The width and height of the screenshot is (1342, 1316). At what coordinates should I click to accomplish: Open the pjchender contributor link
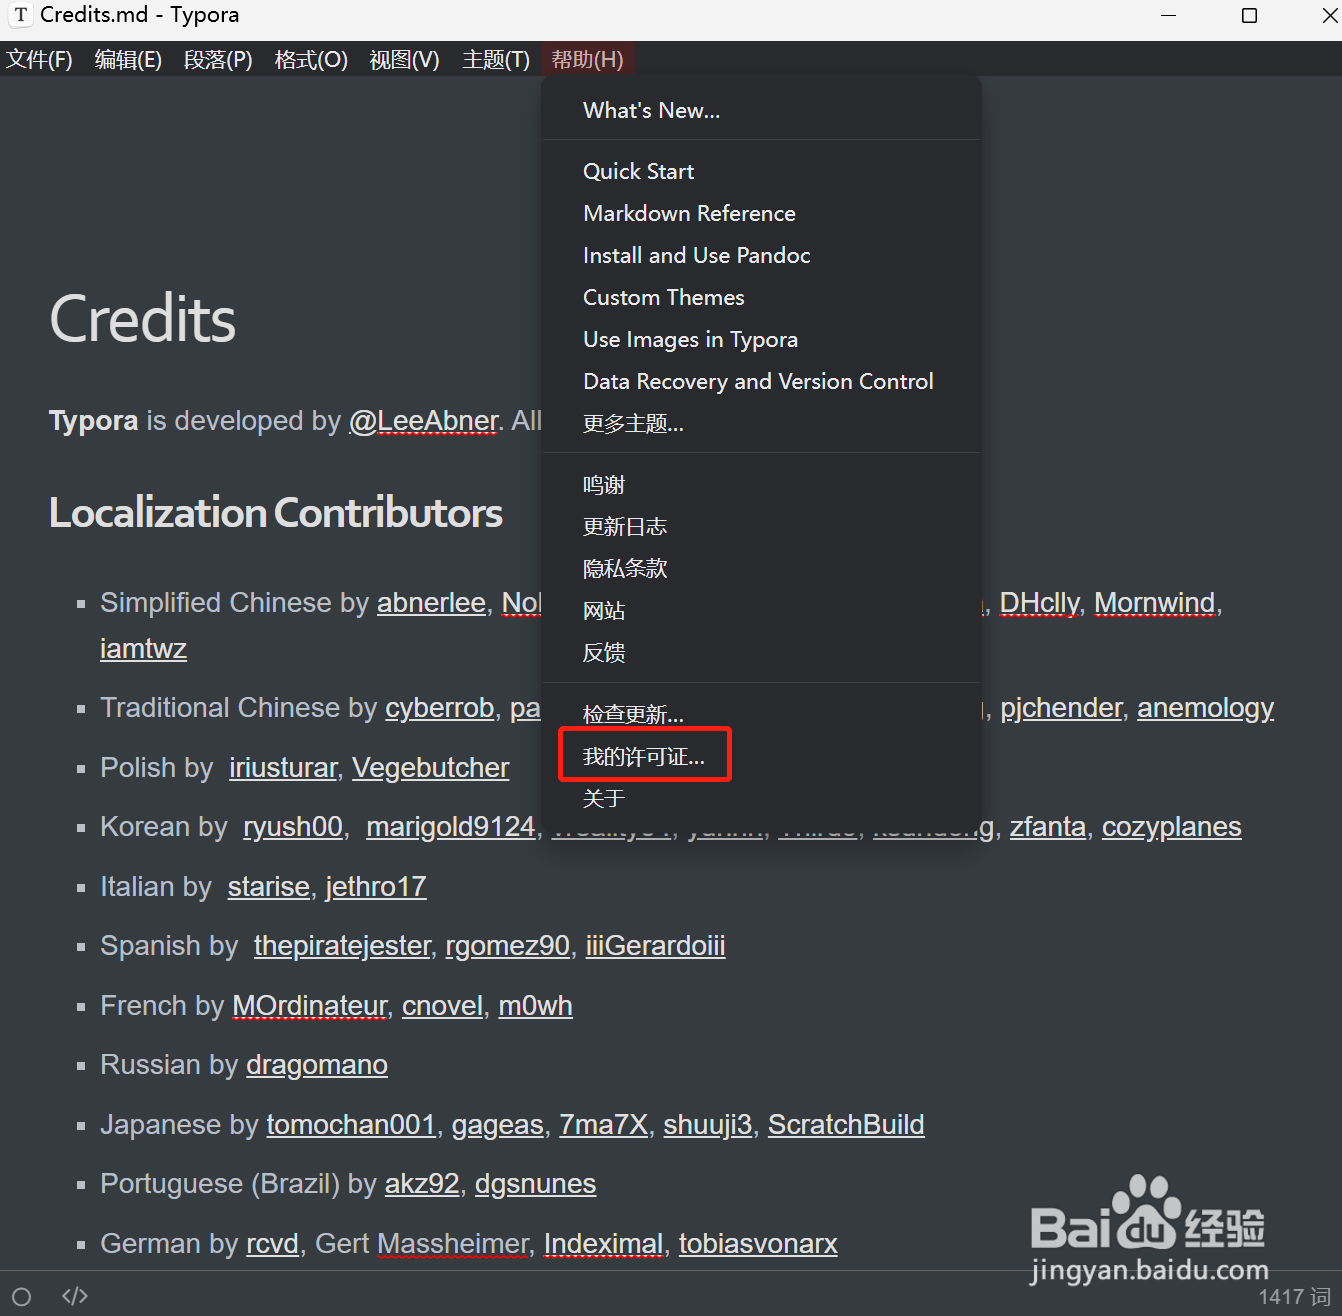coord(1061,708)
